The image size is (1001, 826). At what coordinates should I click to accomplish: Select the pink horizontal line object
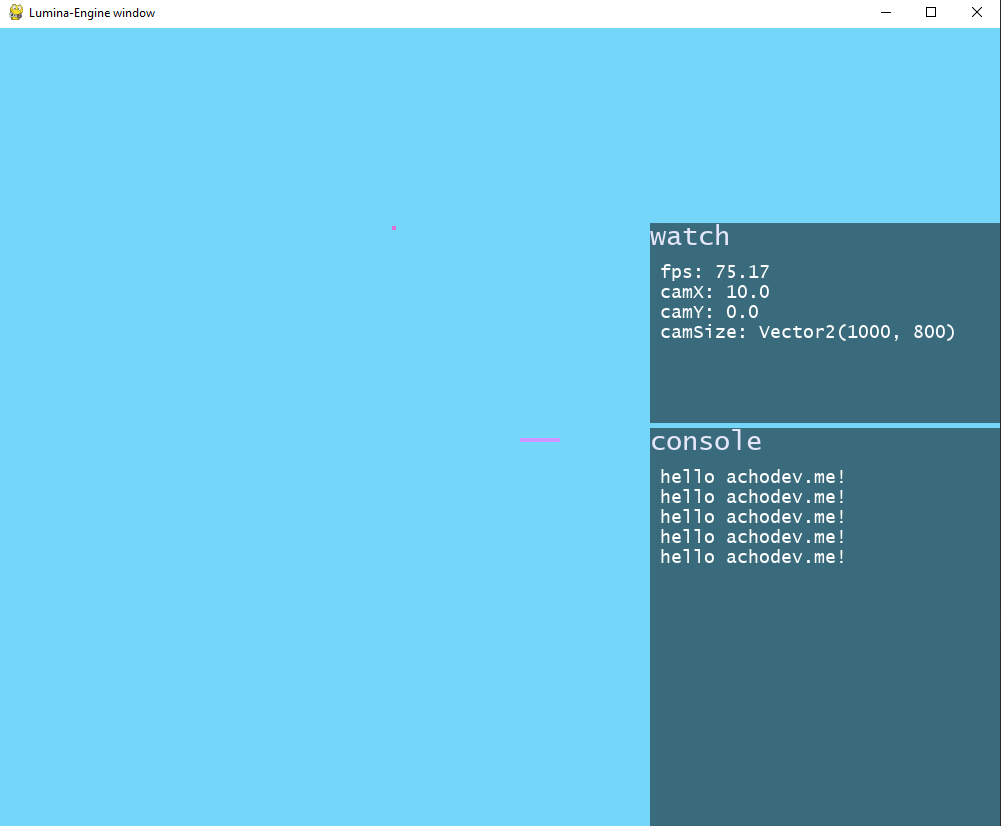(x=540, y=440)
